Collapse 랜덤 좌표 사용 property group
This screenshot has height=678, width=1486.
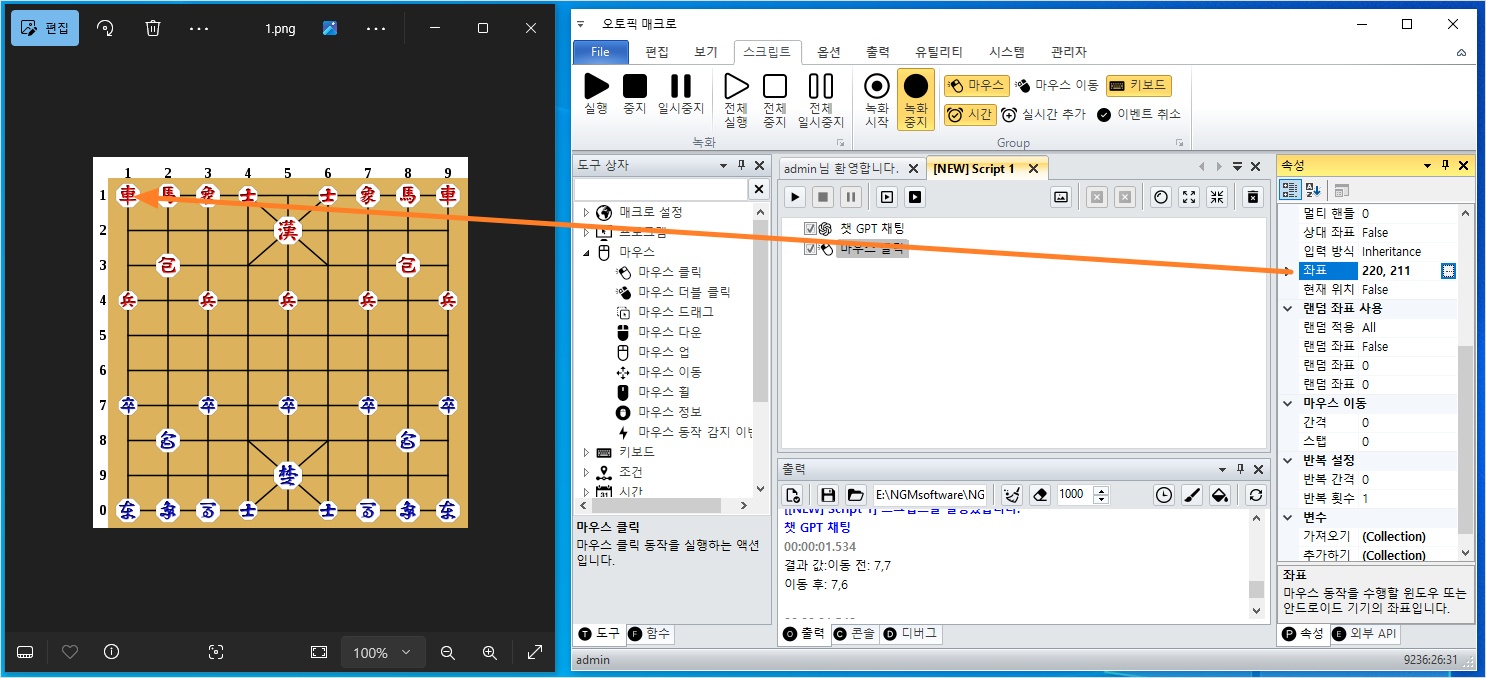(x=1288, y=308)
